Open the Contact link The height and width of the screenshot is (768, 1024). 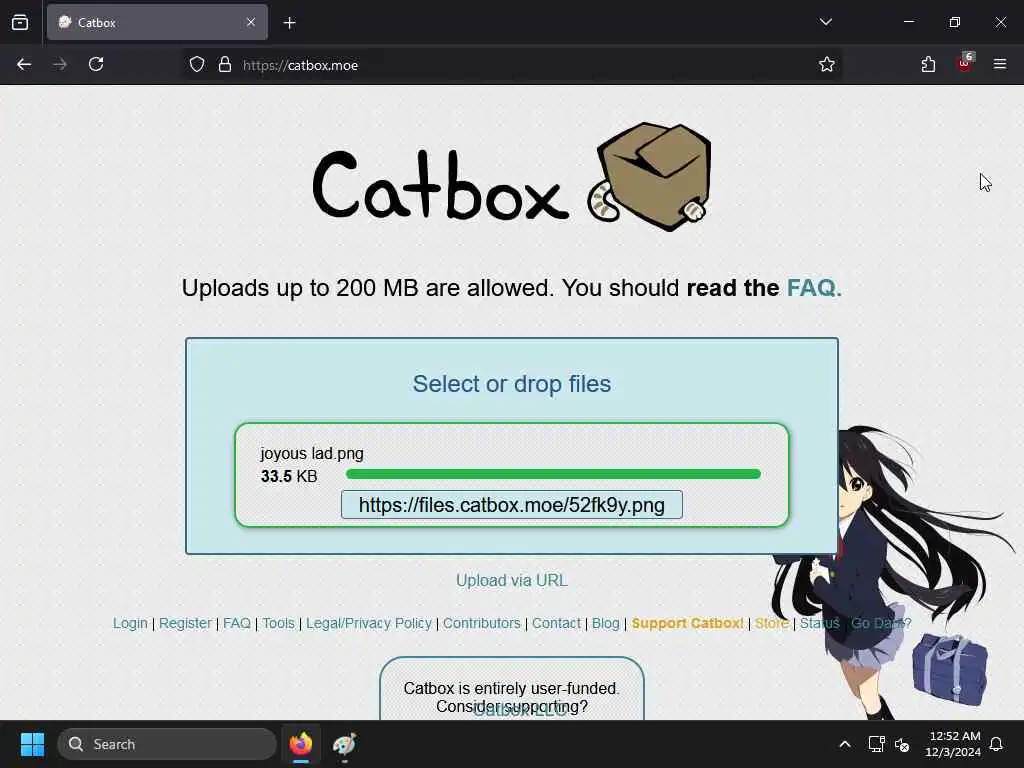pyautogui.click(x=556, y=623)
